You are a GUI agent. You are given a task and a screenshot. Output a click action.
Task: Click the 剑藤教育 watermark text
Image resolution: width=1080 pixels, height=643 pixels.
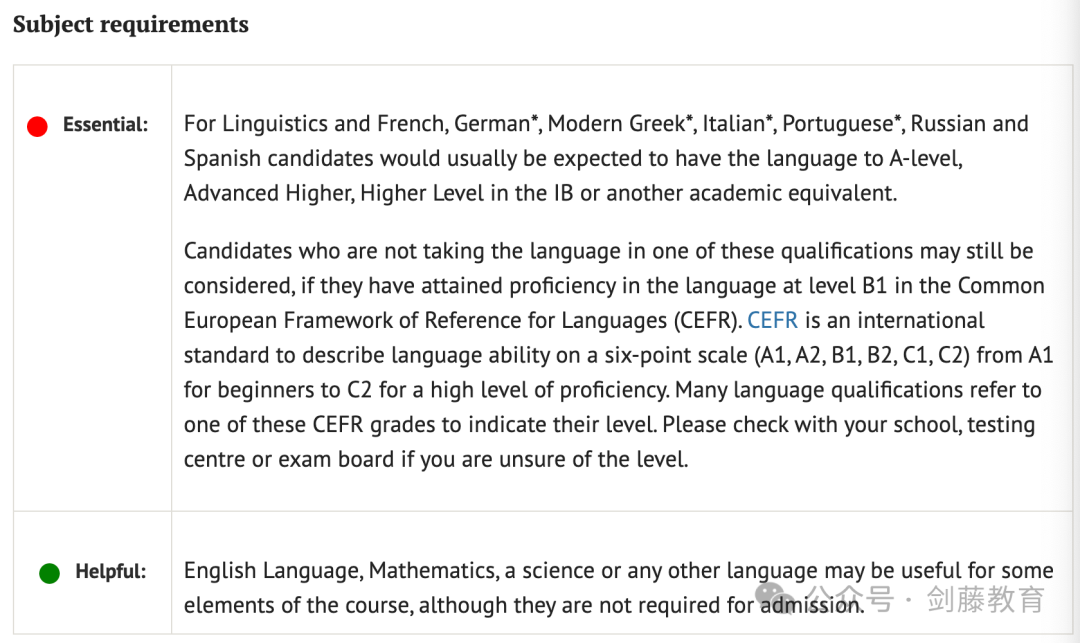point(986,599)
